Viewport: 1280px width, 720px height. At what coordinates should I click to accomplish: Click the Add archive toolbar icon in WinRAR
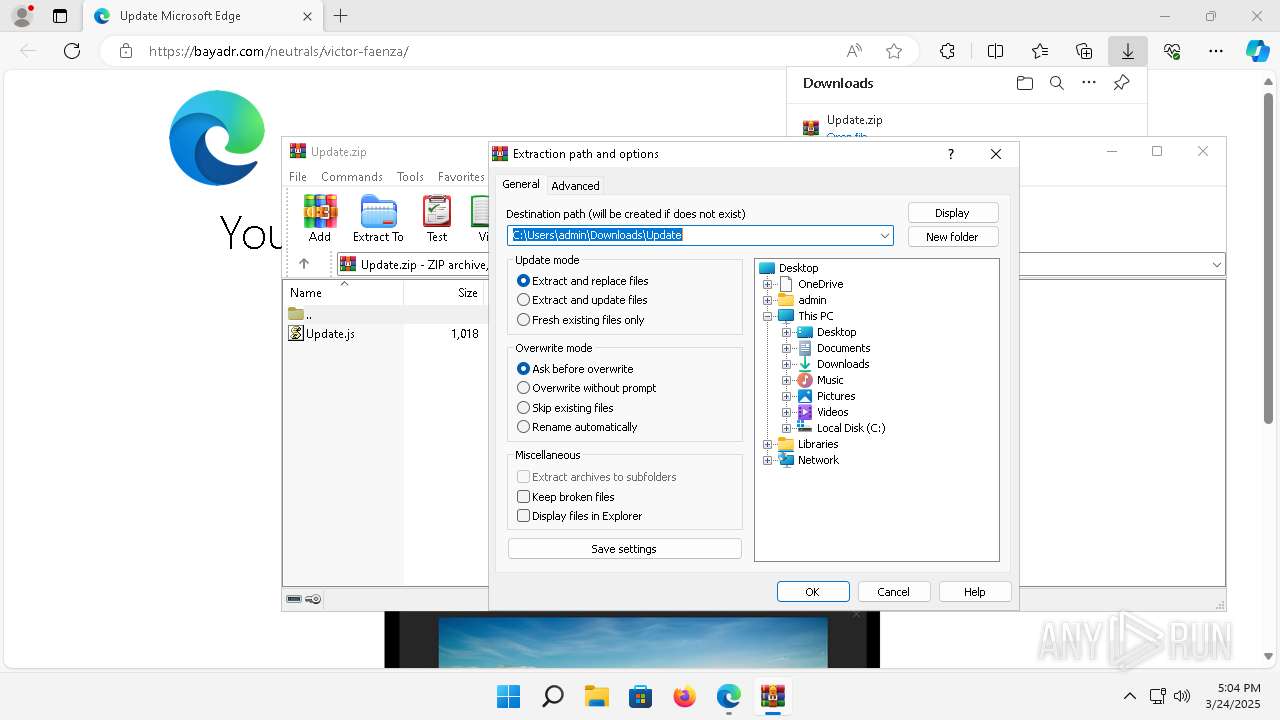[x=320, y=218]
